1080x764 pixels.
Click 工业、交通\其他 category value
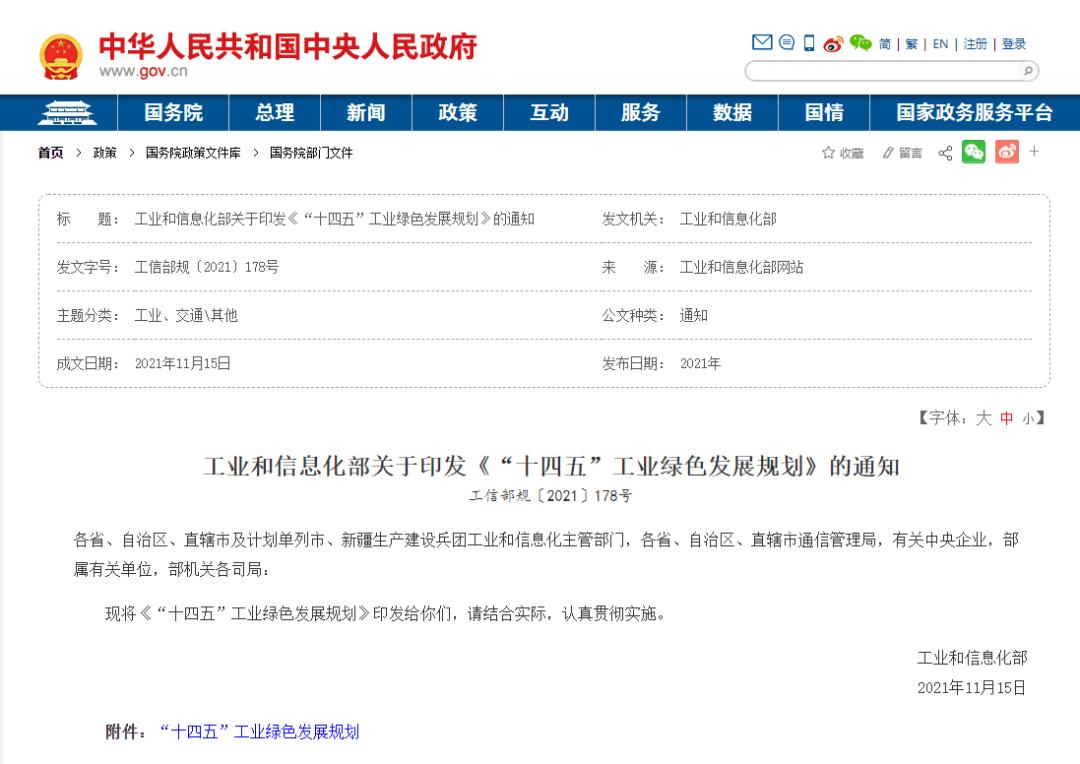(186, 316)
